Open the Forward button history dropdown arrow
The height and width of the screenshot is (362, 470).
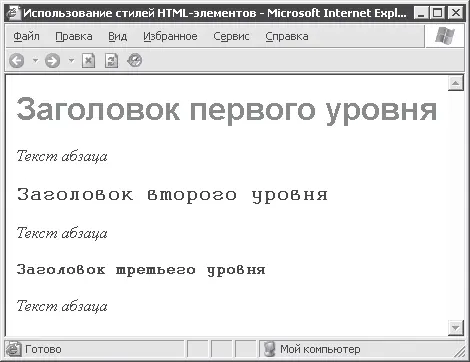pyautogui.click(x=71, y=61)
